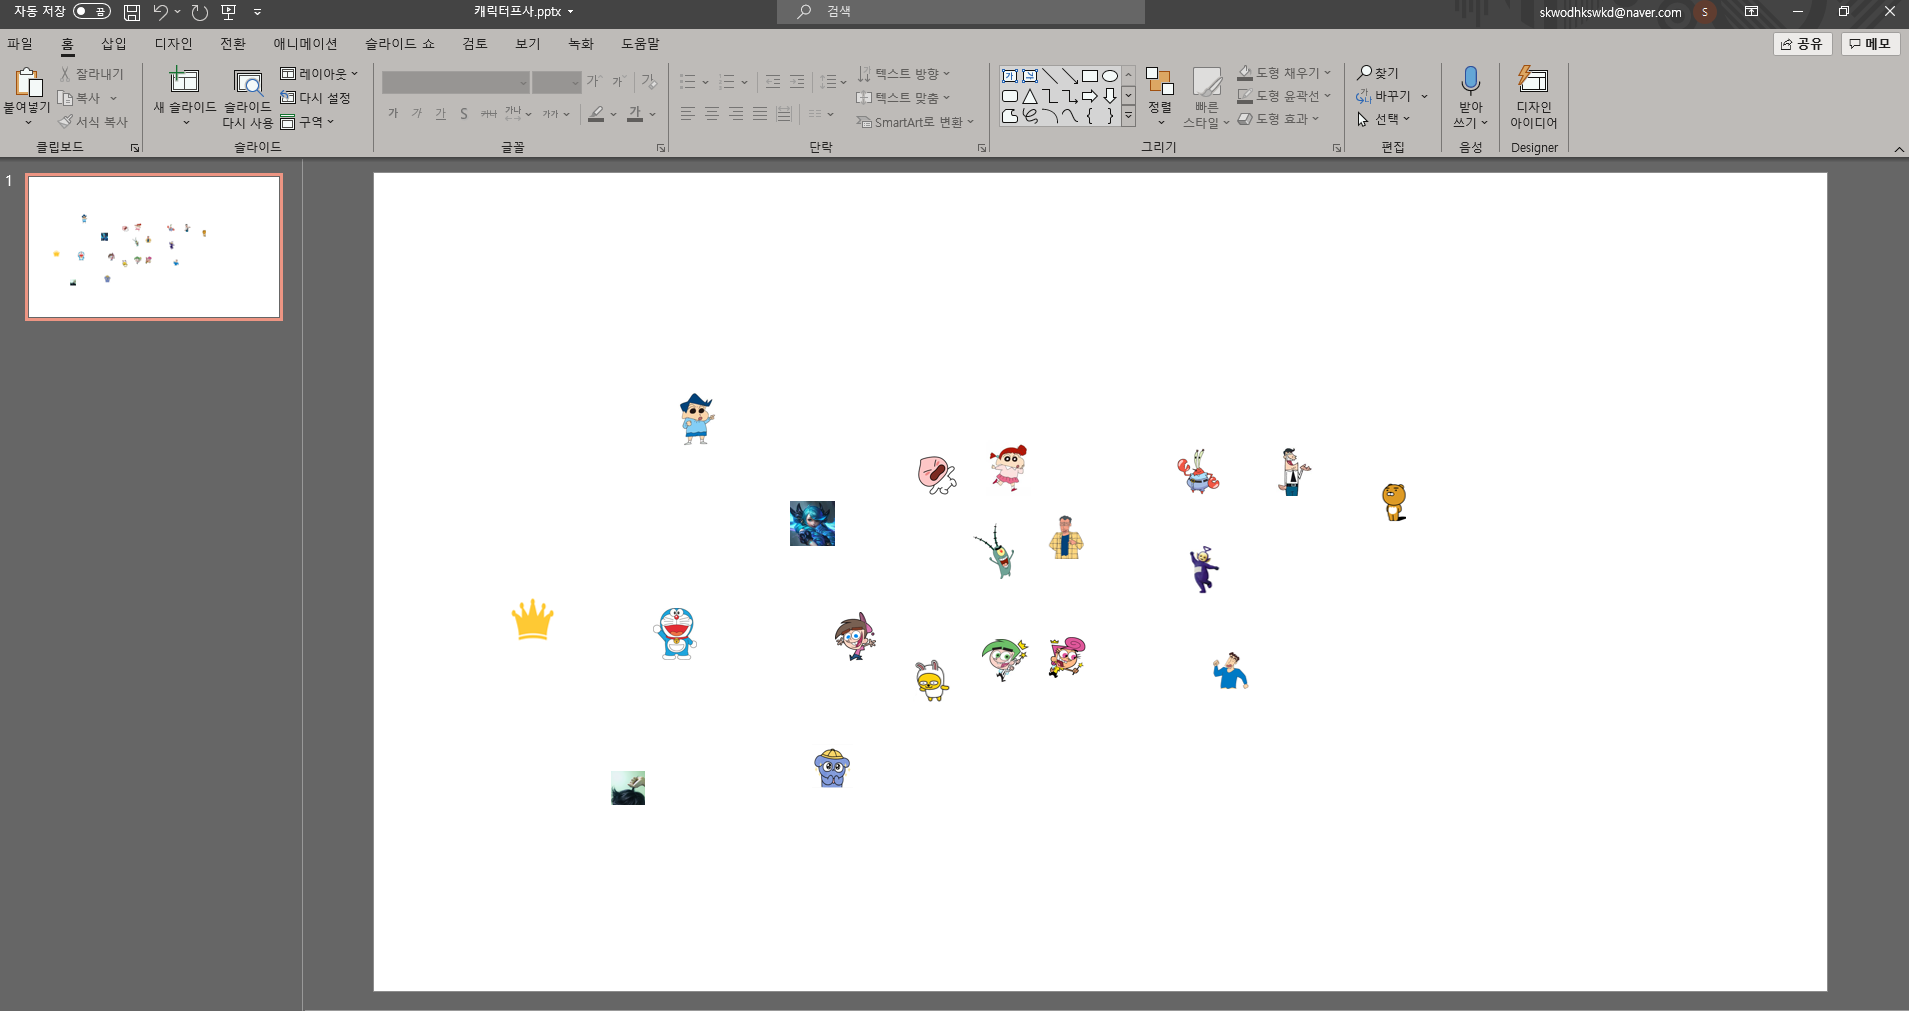Click 잘라내기 (cut) button

(x=91, y=74)
